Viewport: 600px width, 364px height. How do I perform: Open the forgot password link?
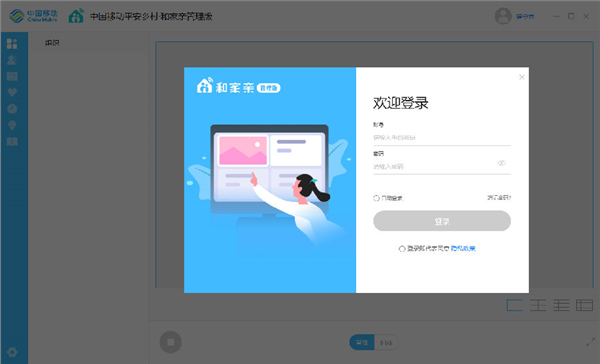(499, 198)
